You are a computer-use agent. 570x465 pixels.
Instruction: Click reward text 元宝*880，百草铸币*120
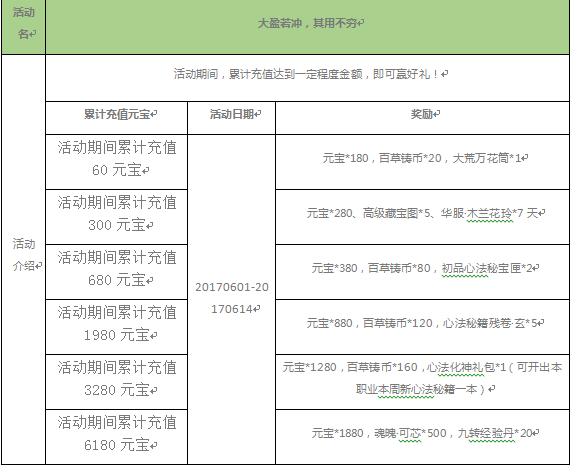370,323
